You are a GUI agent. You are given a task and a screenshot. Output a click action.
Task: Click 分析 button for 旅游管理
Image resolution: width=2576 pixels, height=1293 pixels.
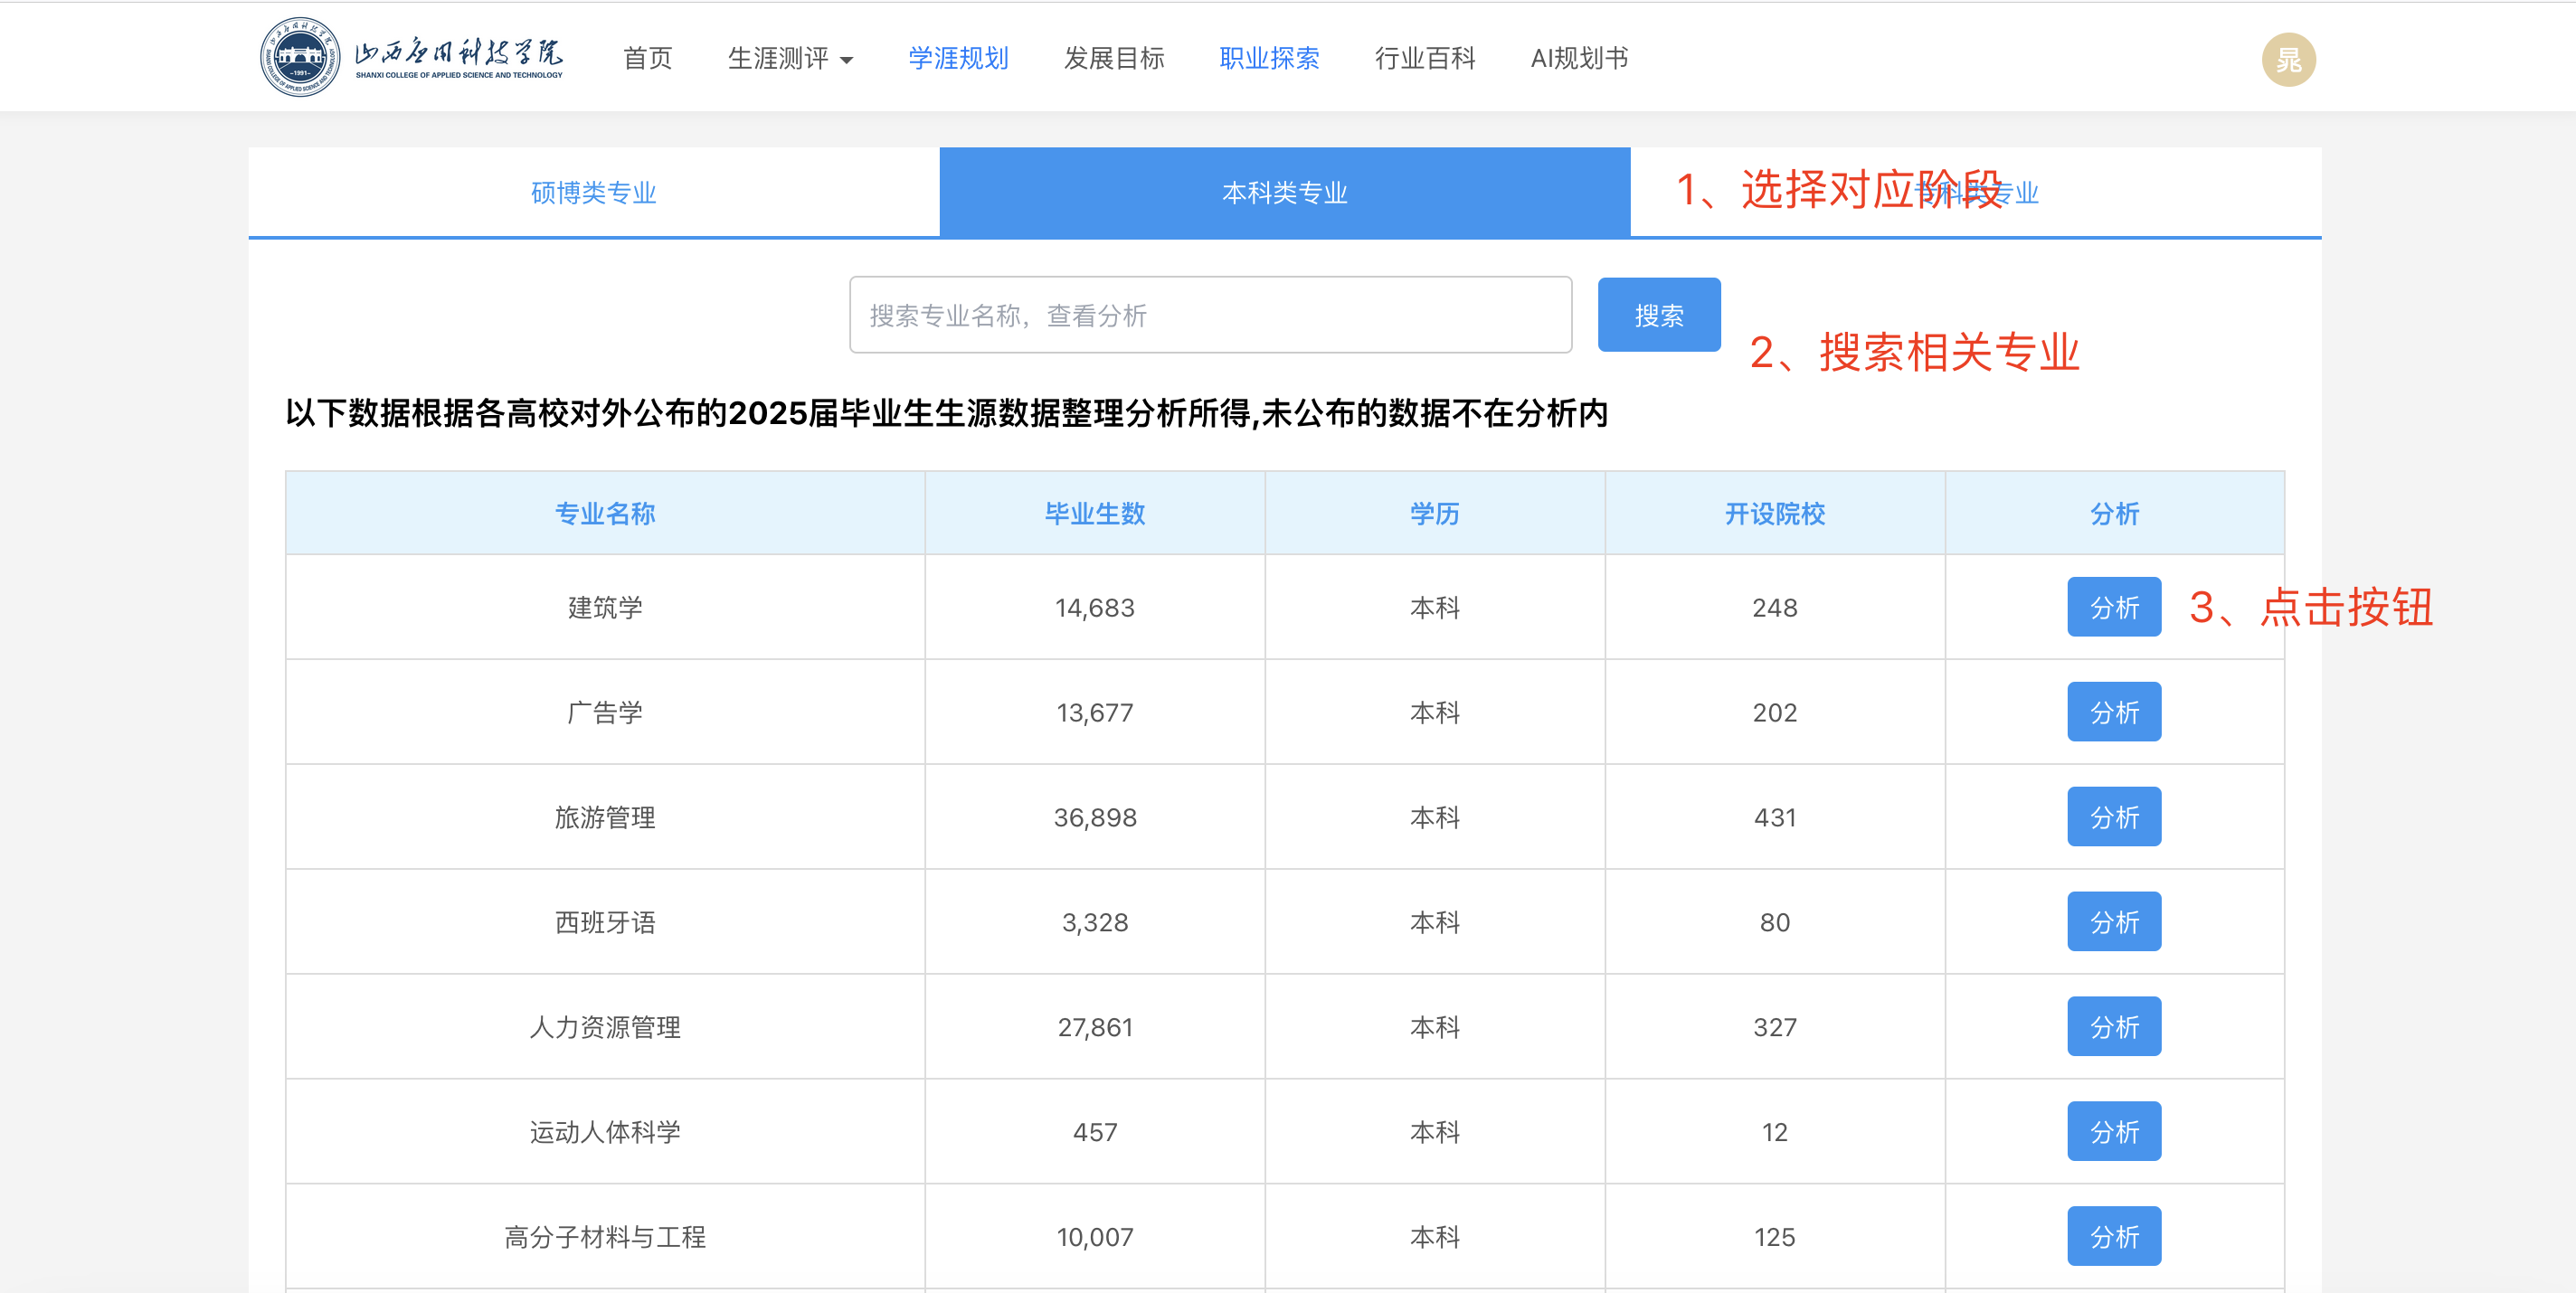2114,817
